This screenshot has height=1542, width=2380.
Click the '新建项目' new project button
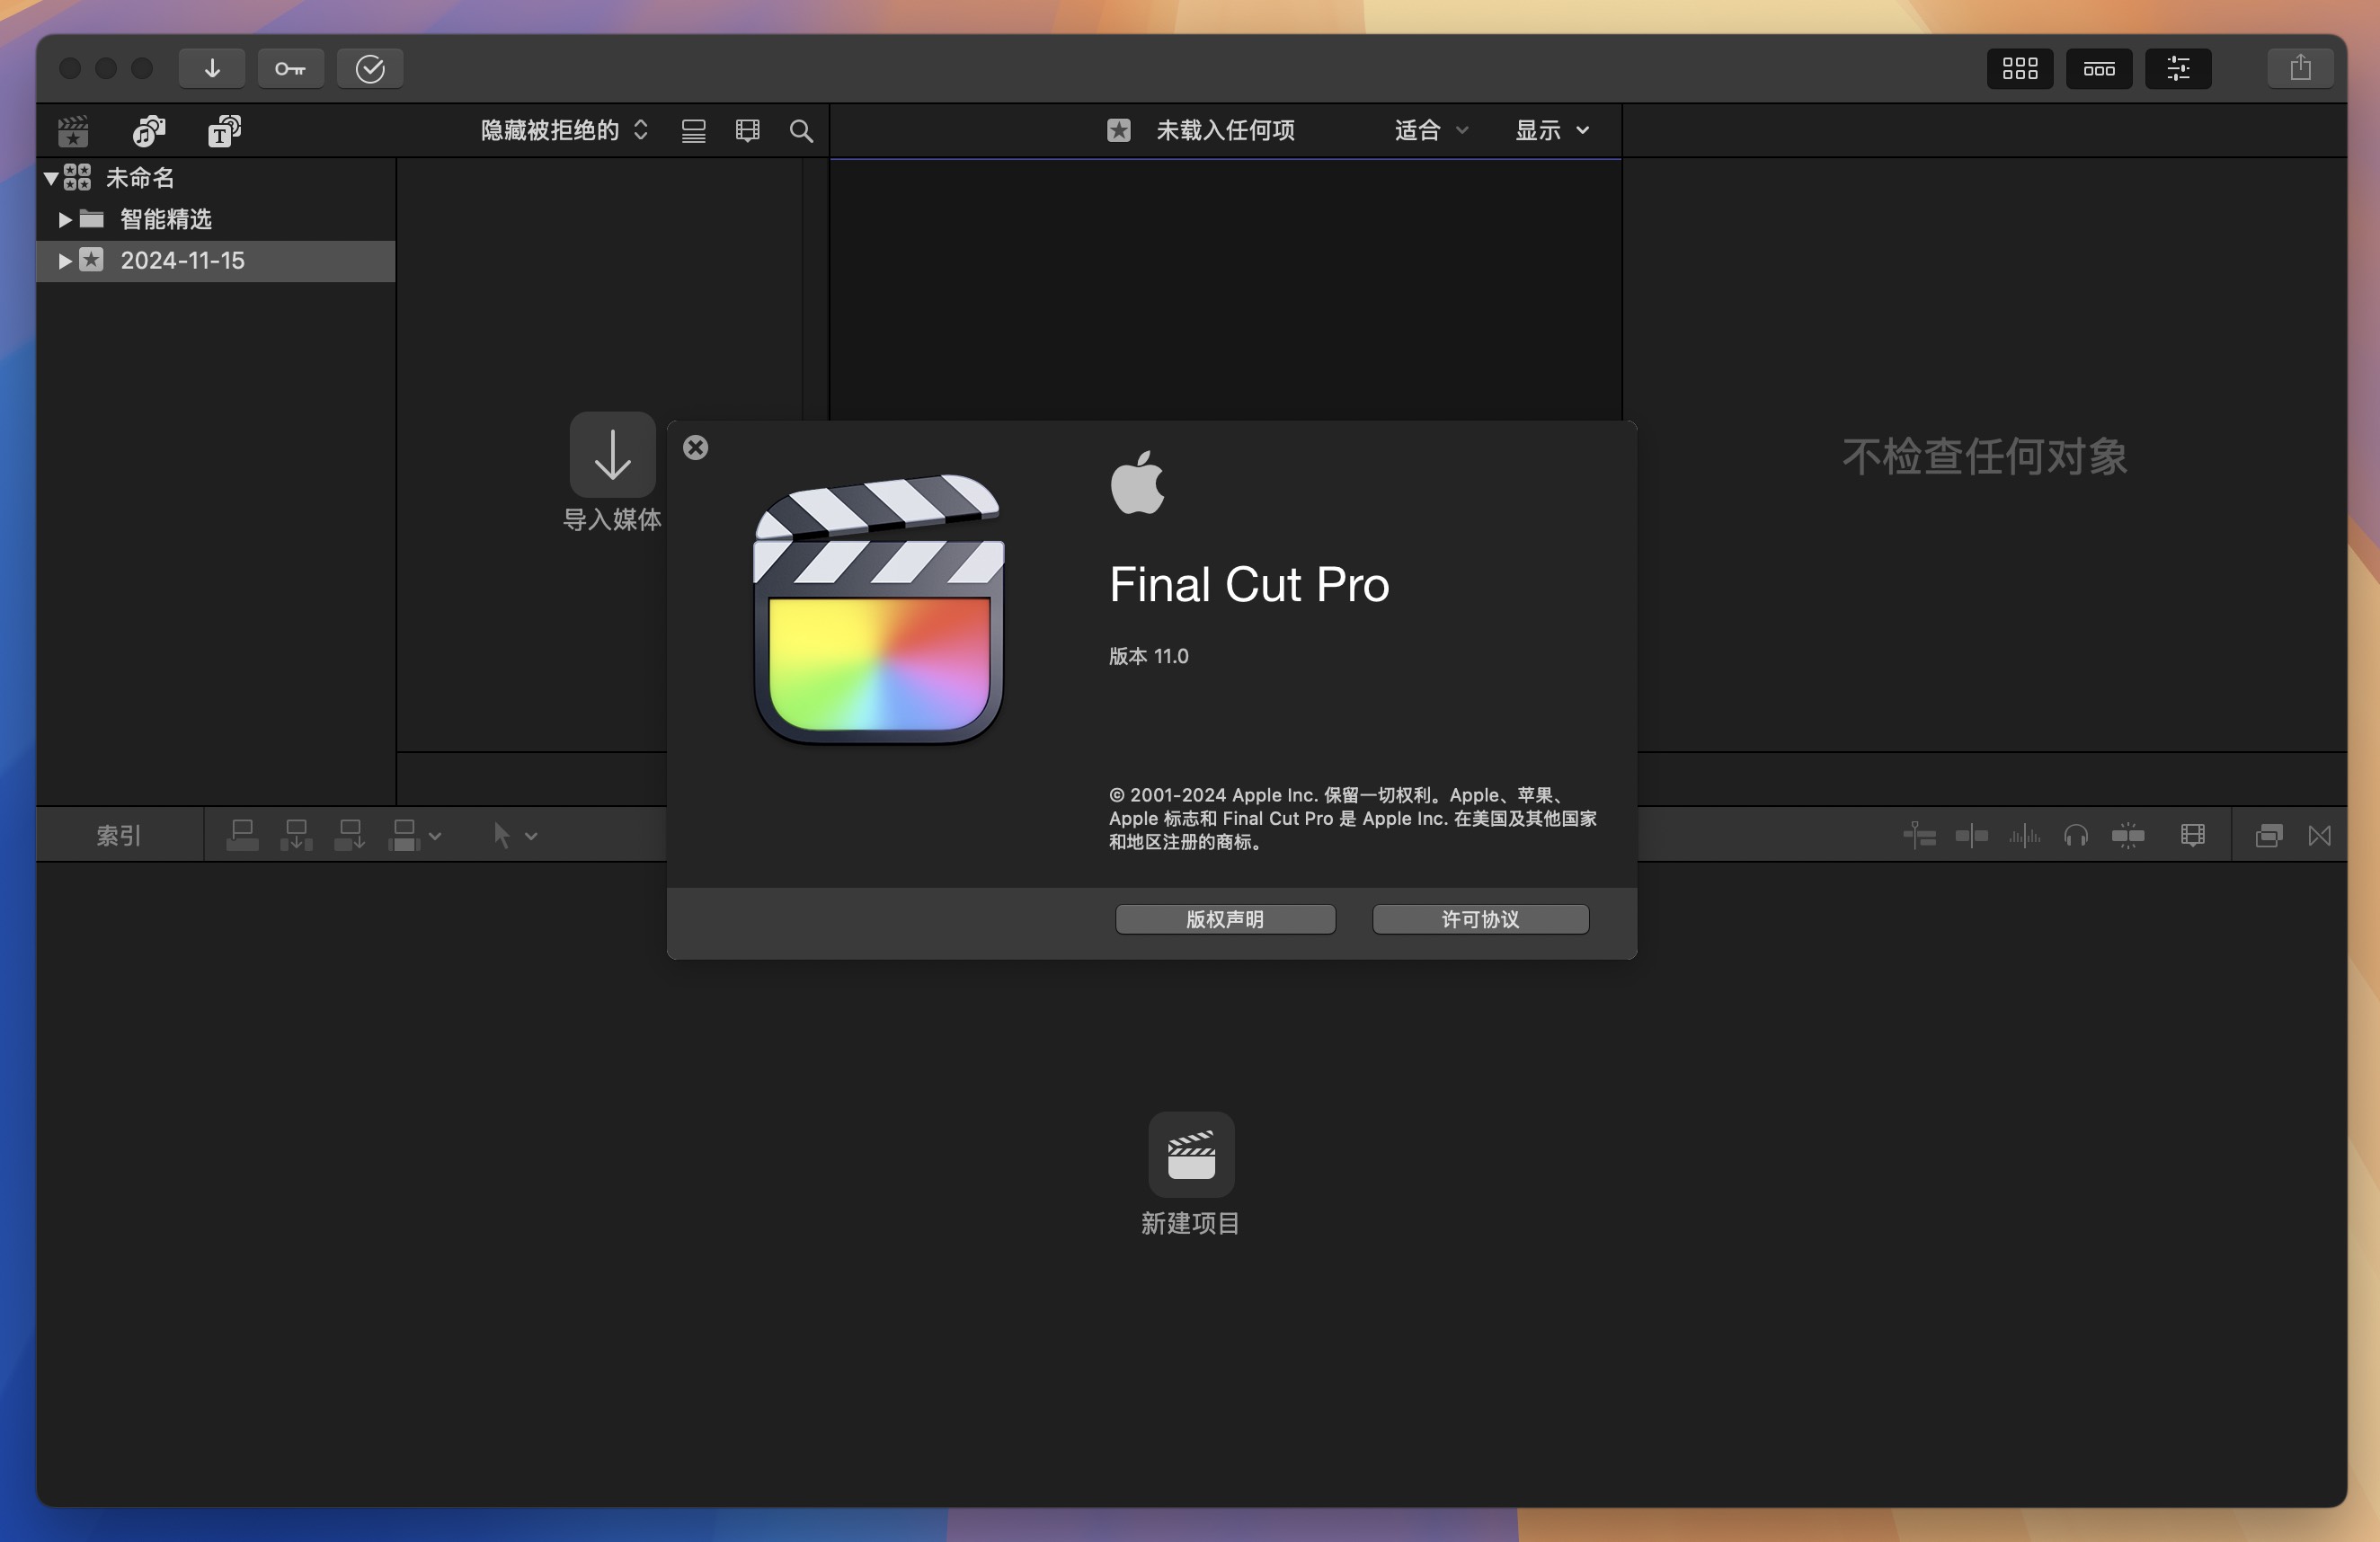point(1191,1174)
